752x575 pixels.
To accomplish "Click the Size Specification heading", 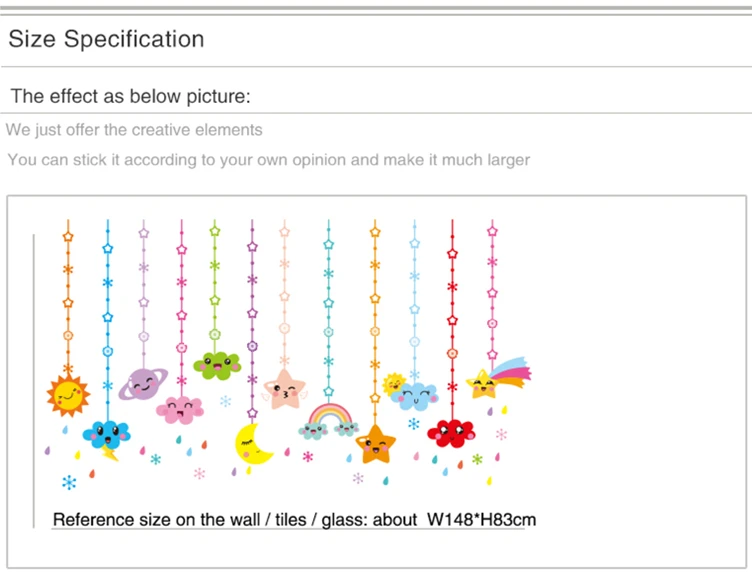I will click(106, 39).
